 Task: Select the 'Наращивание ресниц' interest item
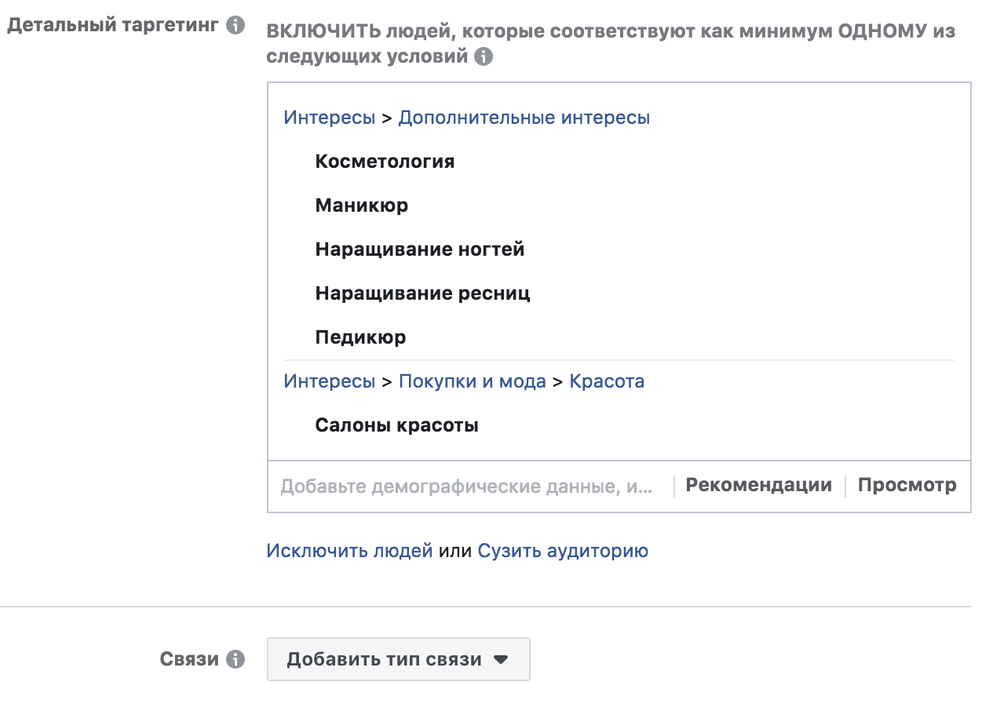point(422,293)
